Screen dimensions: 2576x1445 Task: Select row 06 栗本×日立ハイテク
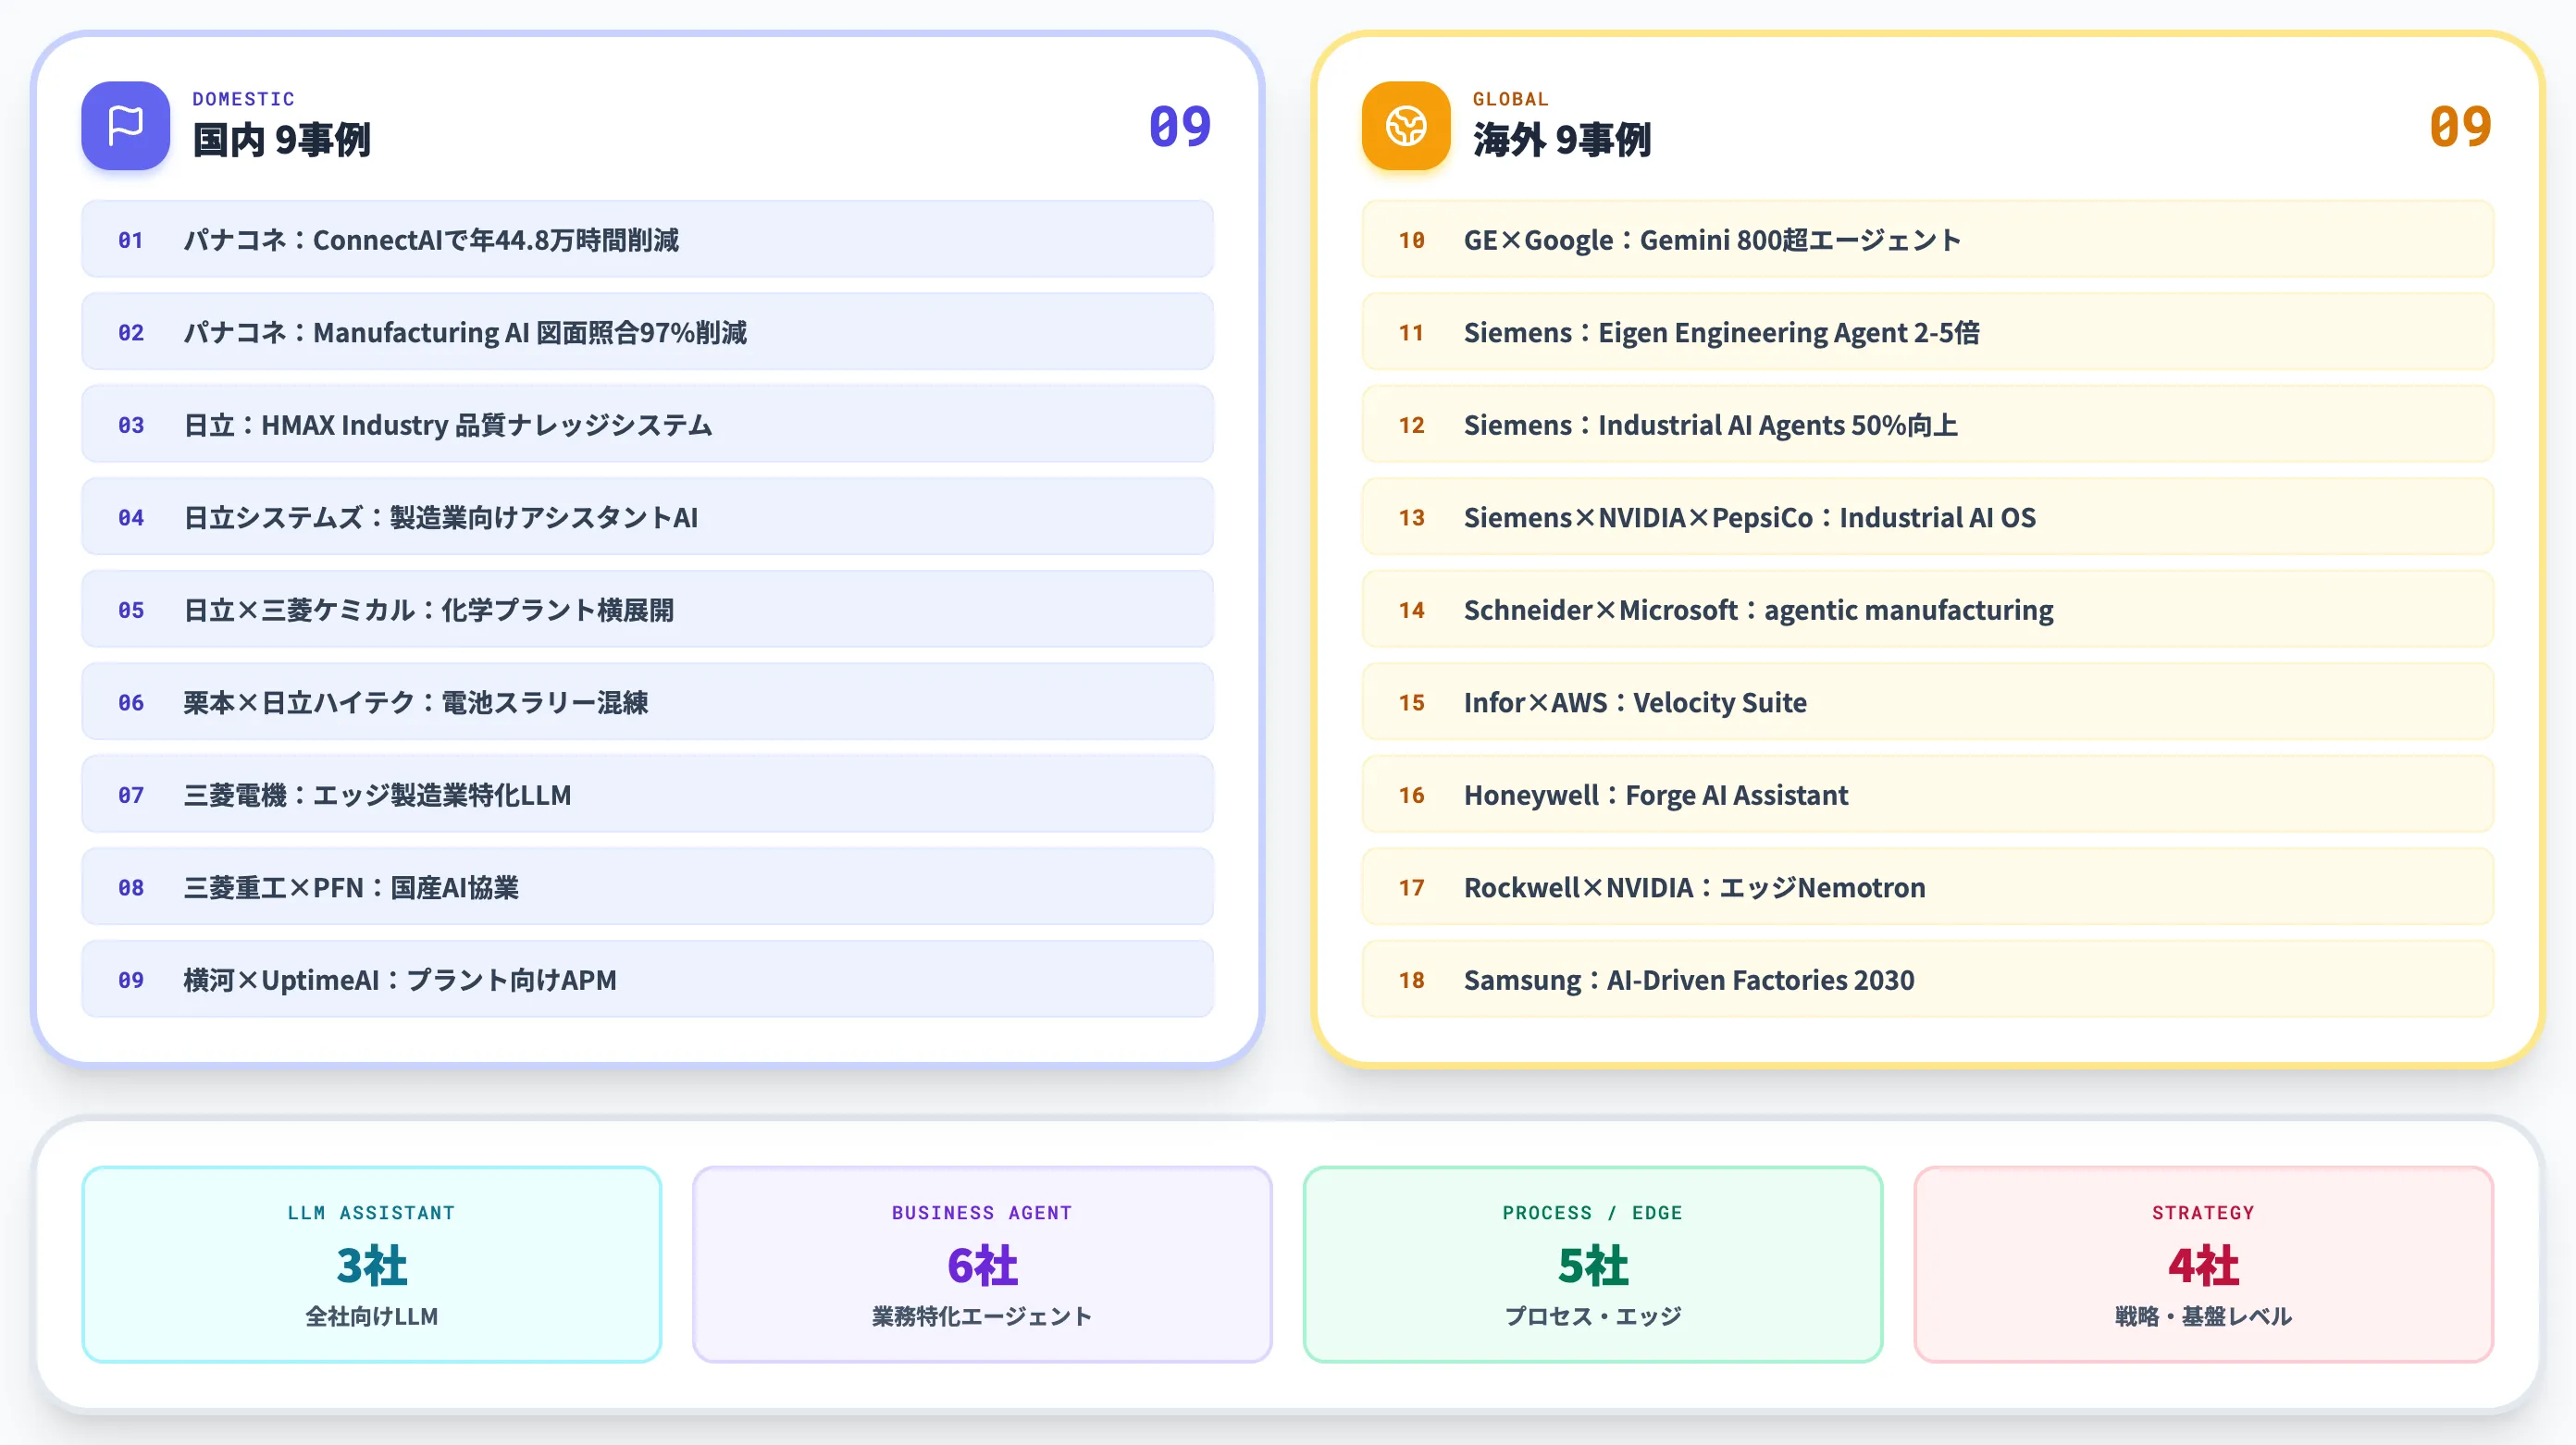(x=647, y=702)
